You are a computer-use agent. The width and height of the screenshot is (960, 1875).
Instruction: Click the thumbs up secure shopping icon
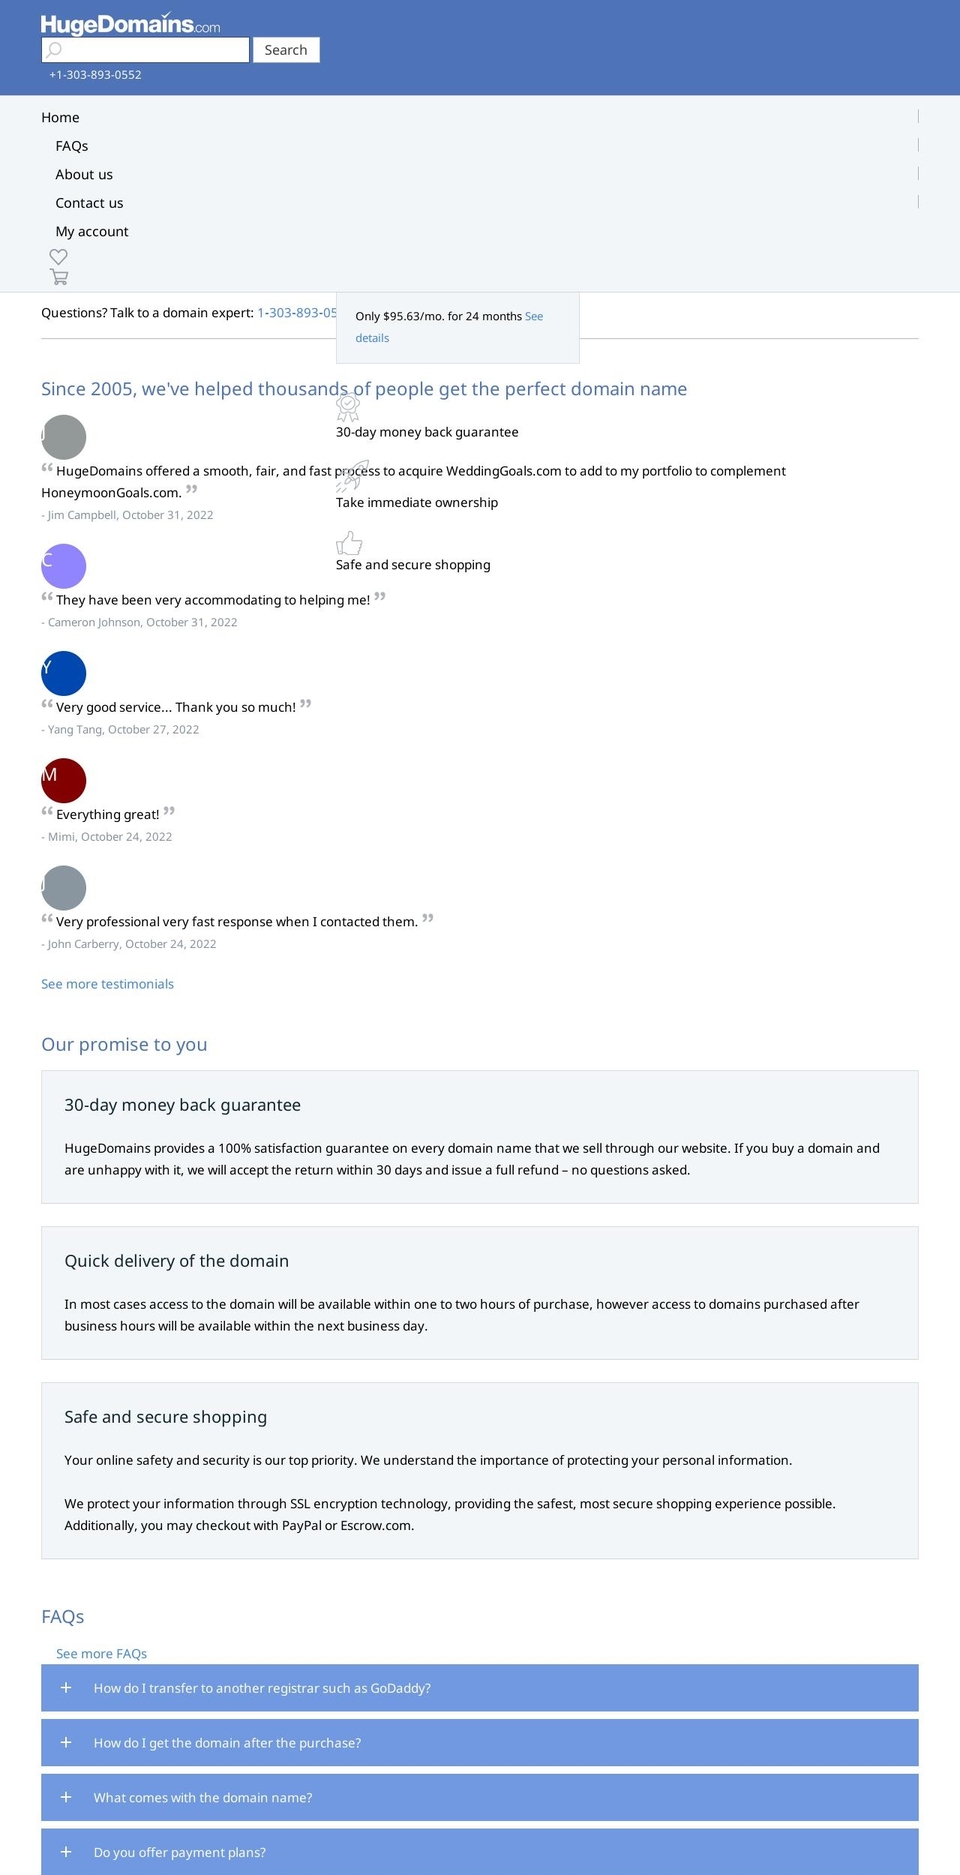click(349, 543)
